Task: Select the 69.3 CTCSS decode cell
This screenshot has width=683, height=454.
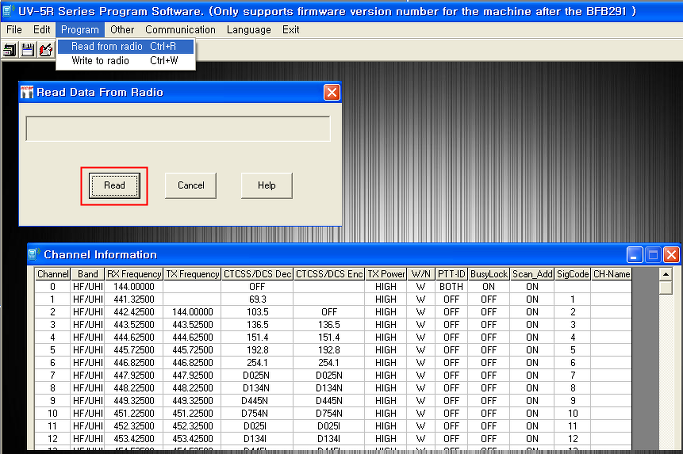Action: (257, 299)
